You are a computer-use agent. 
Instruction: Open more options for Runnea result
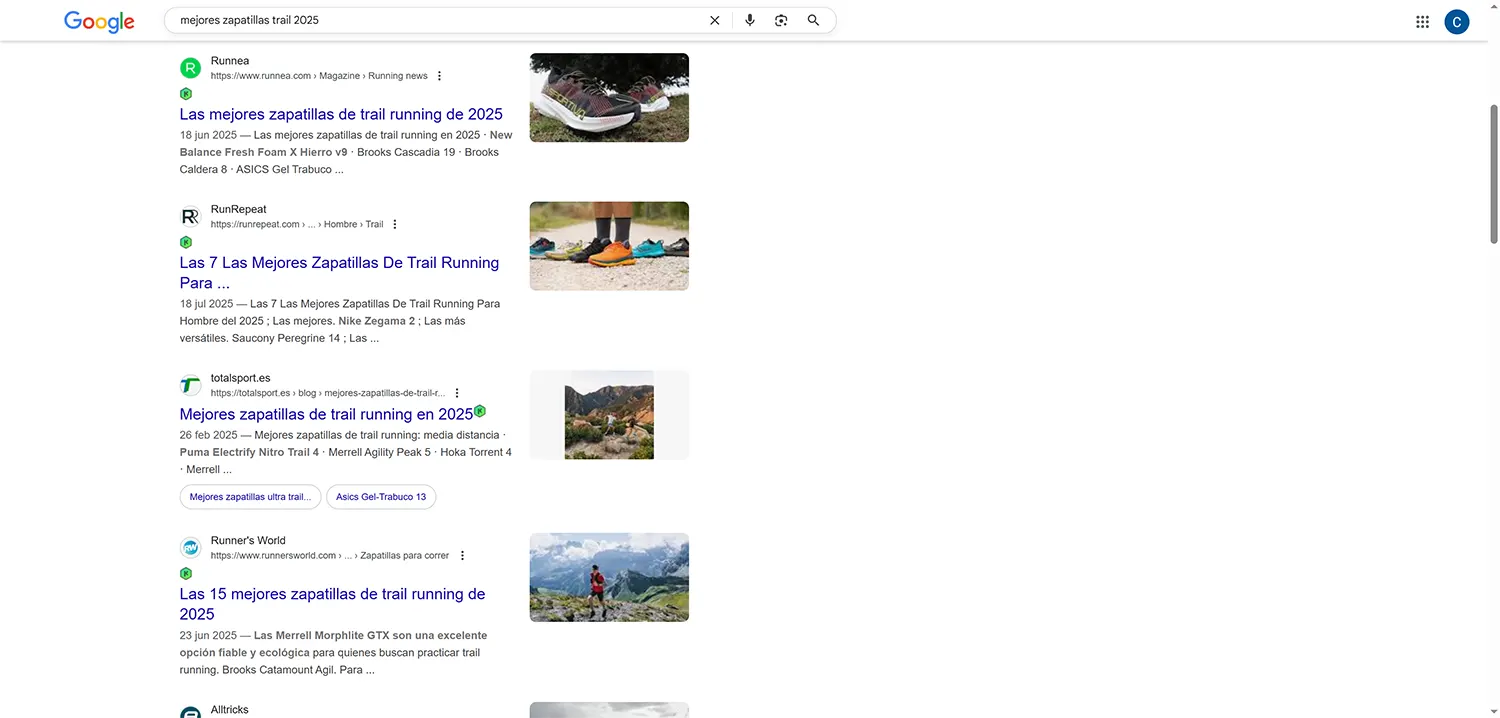click(x=439, y=76)
